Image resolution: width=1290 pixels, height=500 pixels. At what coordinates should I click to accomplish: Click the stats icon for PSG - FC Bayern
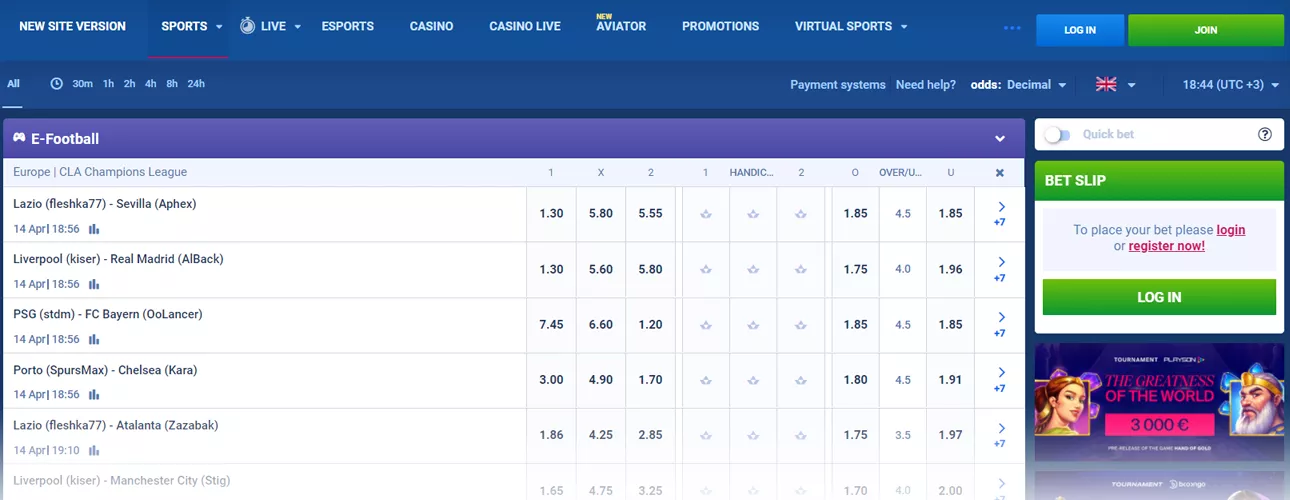coord(94,340)
